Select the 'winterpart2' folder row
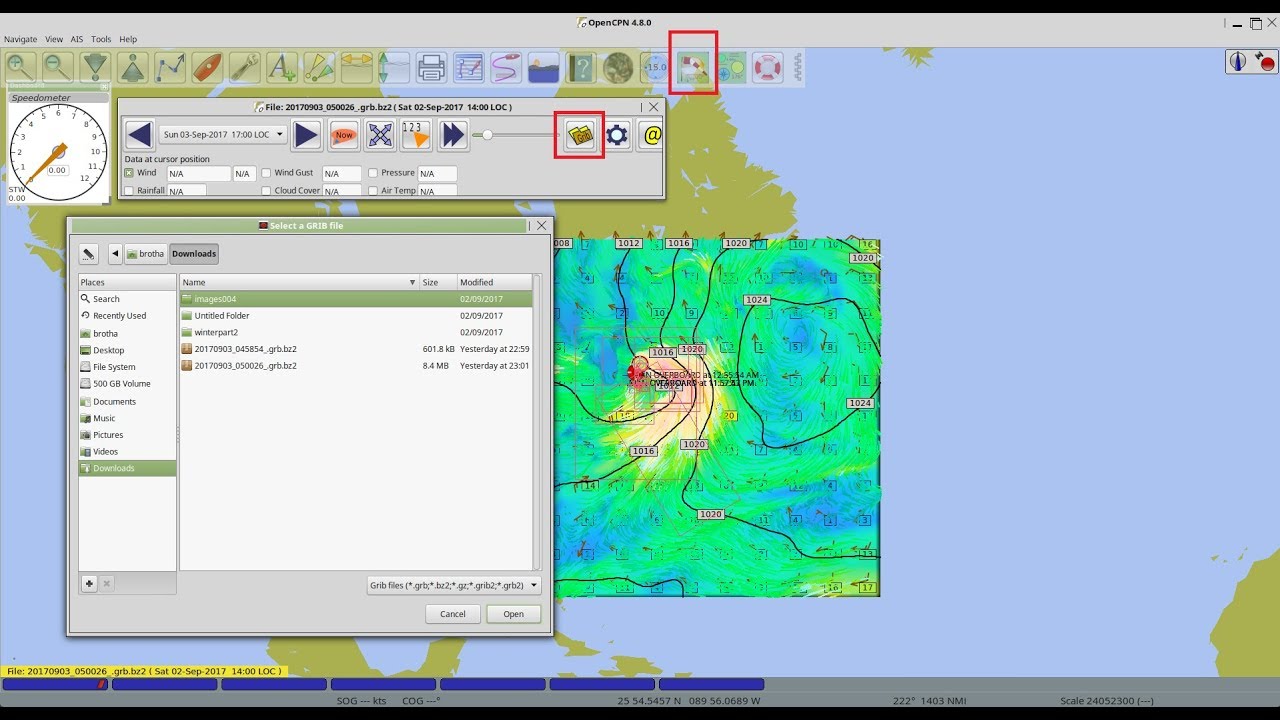This screenshot has height=720, width=1280. [x=355, y=332]
